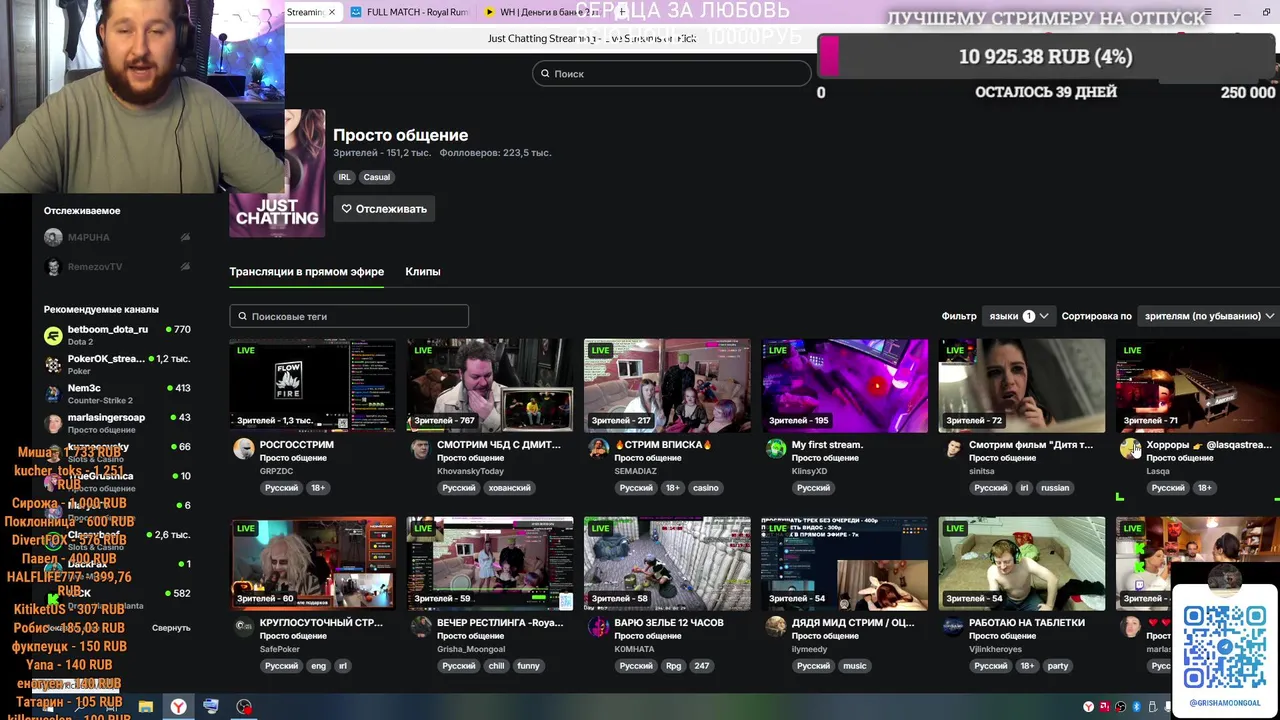Viewport: 1280px width, 720px height.
Task: Open M4PUHA followed channel avatar
Action: tap(53, 237)
